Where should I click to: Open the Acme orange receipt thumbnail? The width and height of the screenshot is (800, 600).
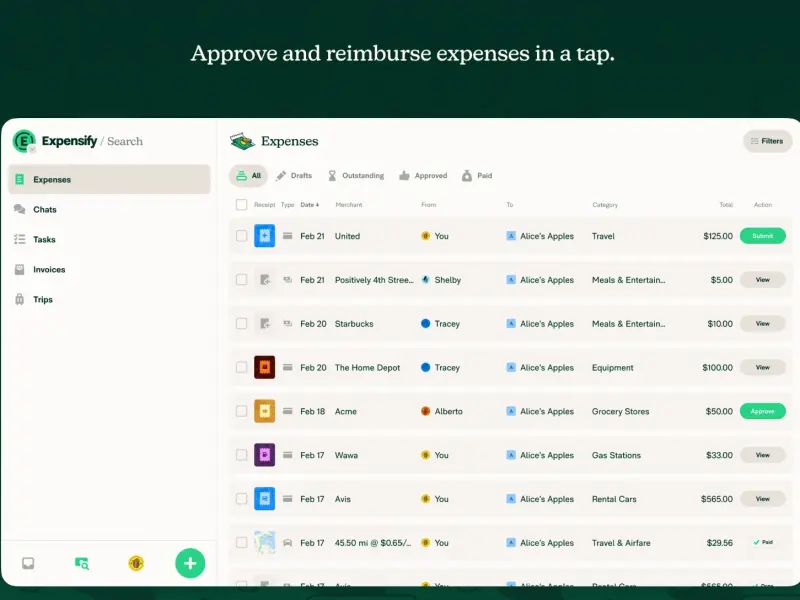pos(264,411)
